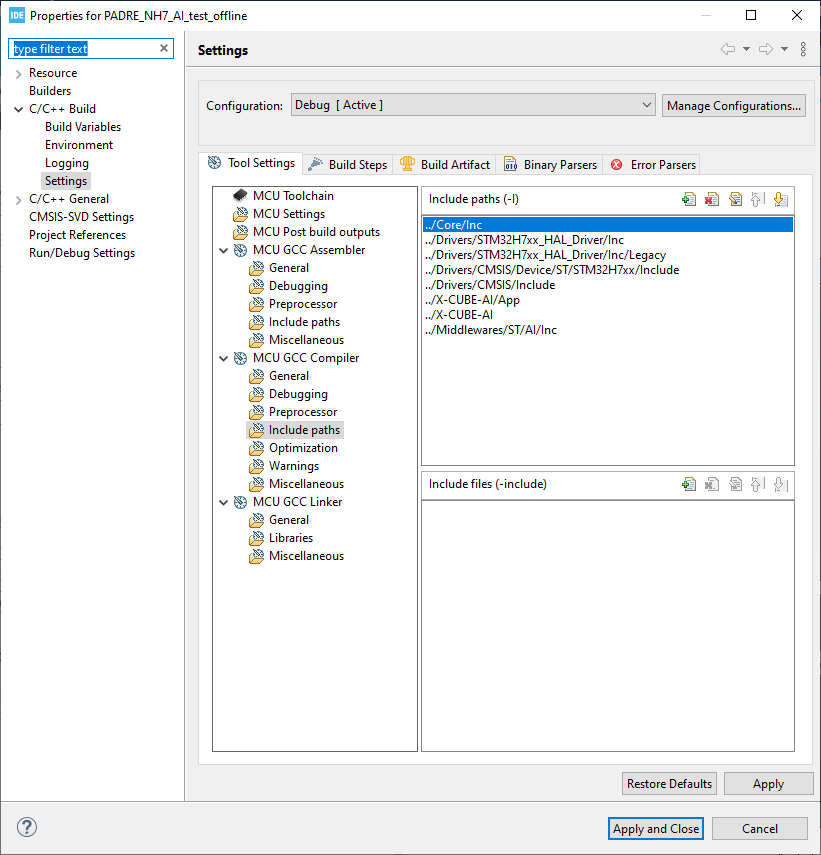Switch to the Tool Settings tab
This screenshot has width=821, height=855.
(x=251, y=163)
